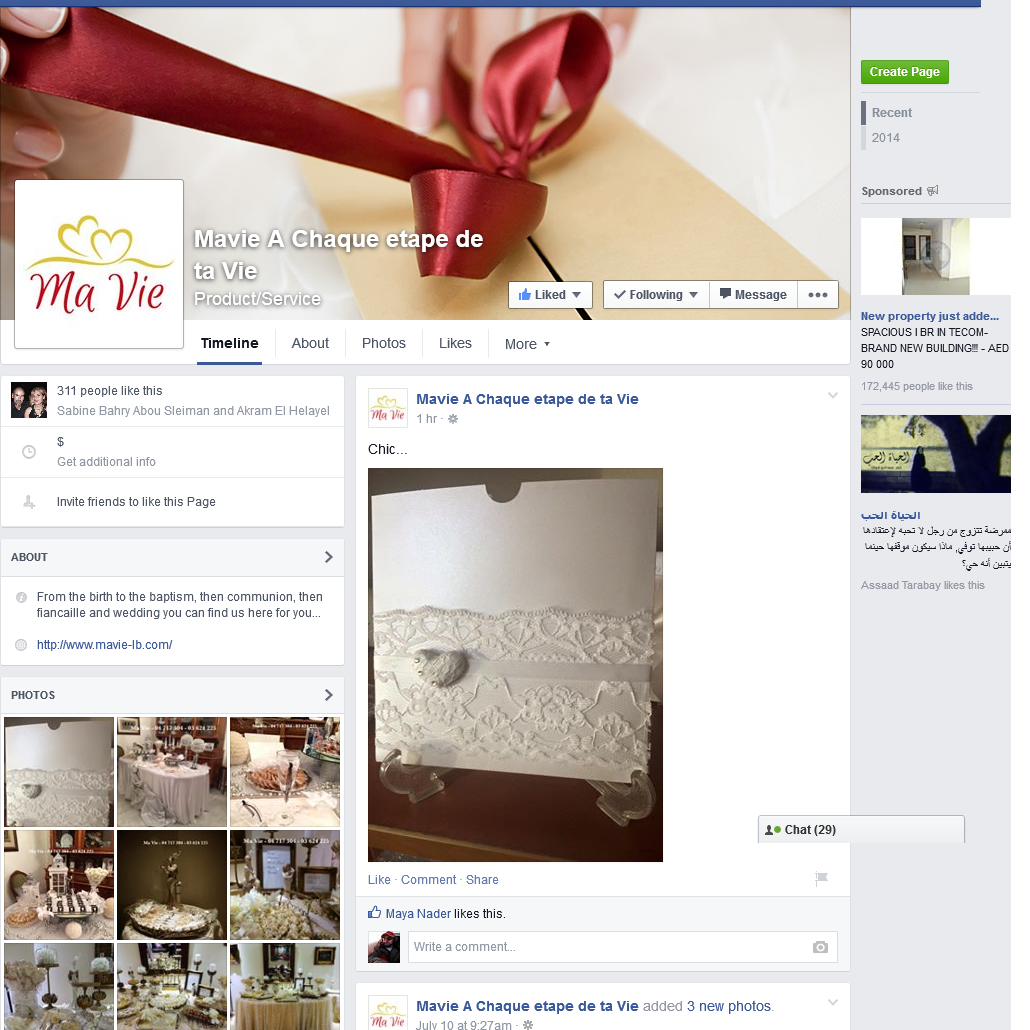Click the Sponsored megaphone icon

click(932, 191)
